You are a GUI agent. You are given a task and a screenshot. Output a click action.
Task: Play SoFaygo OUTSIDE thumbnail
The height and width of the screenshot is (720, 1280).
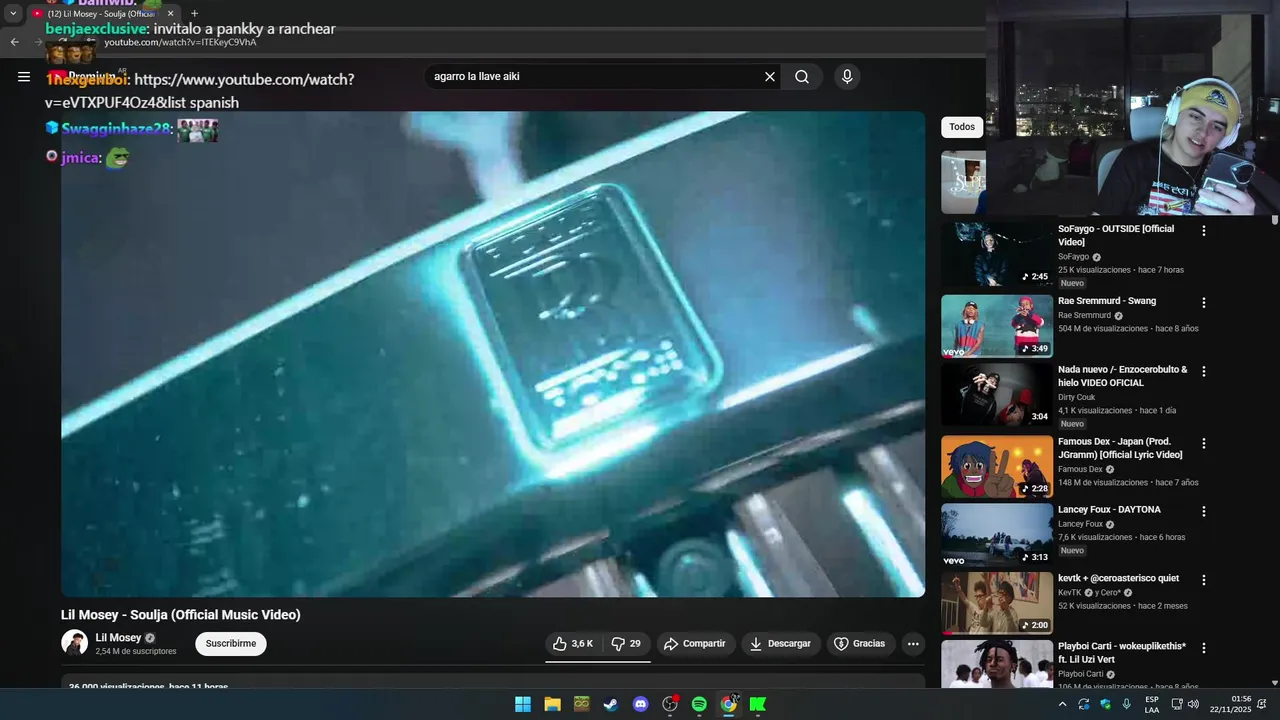[997, 254]
